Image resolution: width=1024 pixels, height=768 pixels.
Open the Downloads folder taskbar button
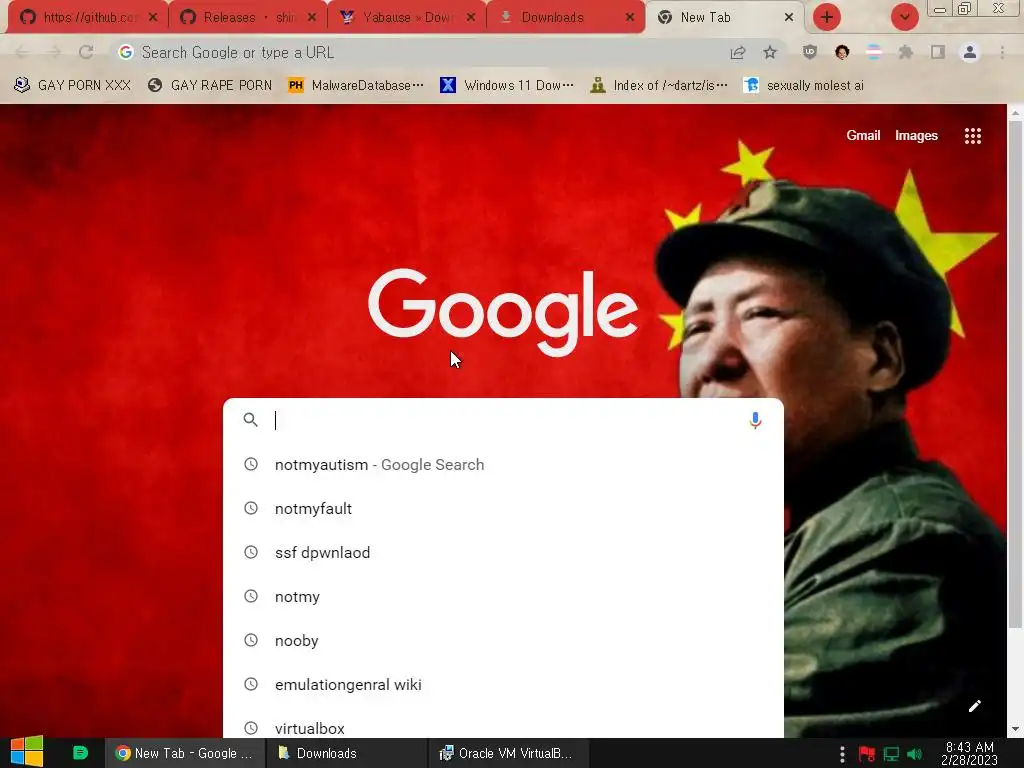click(346, 753)
